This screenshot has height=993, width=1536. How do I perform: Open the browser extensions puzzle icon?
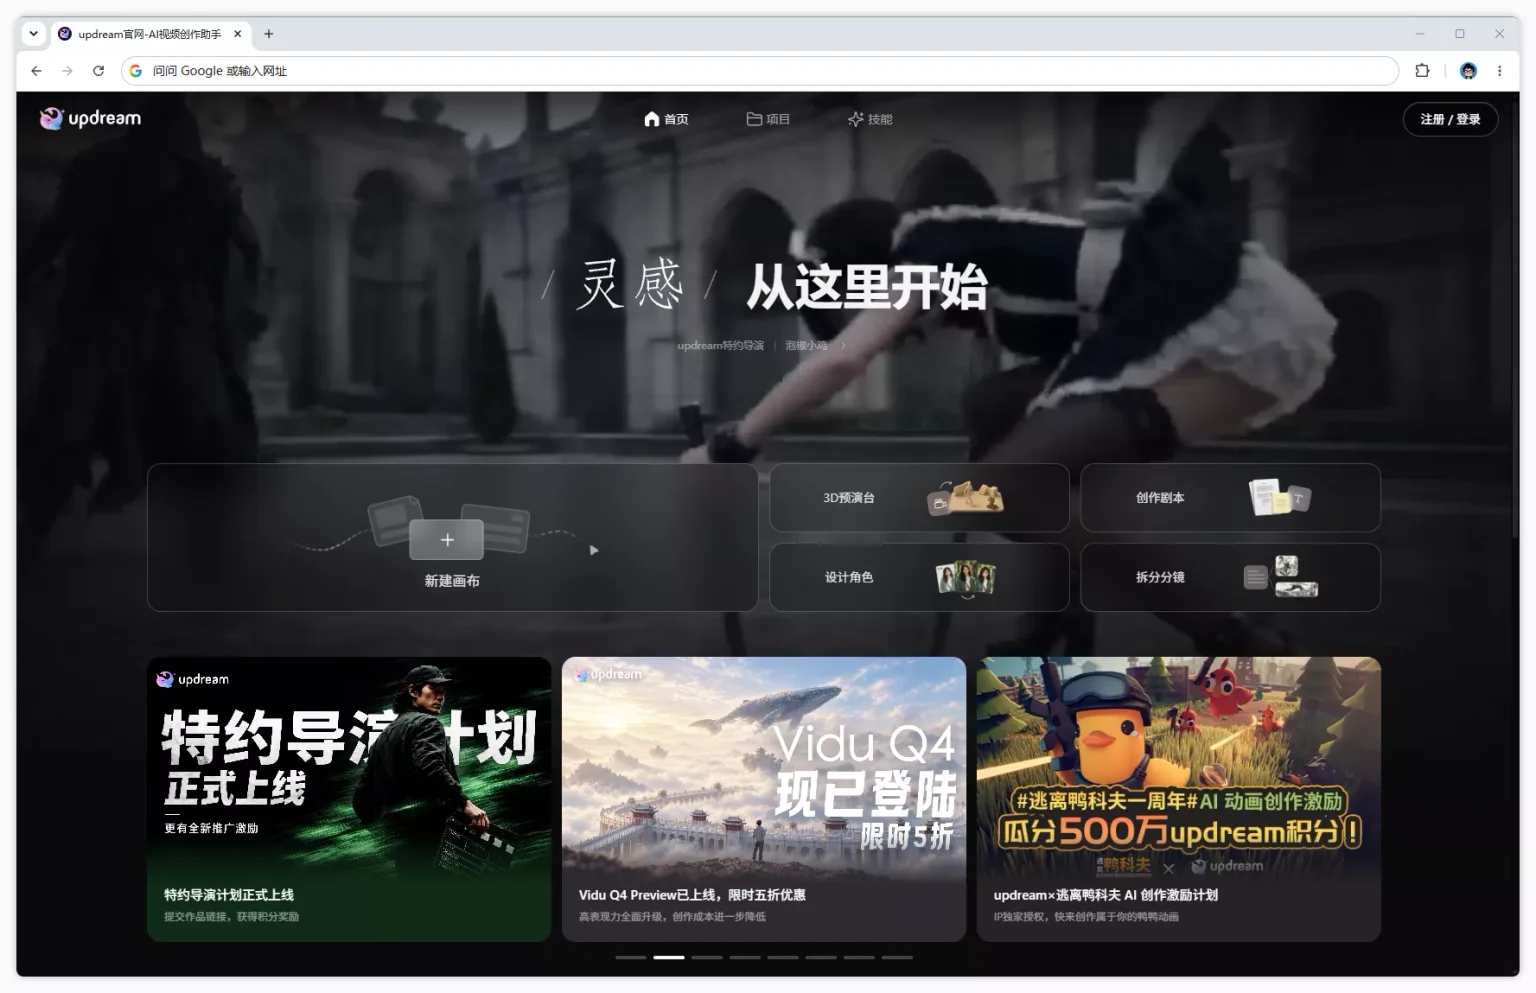tap(1422, 71)
